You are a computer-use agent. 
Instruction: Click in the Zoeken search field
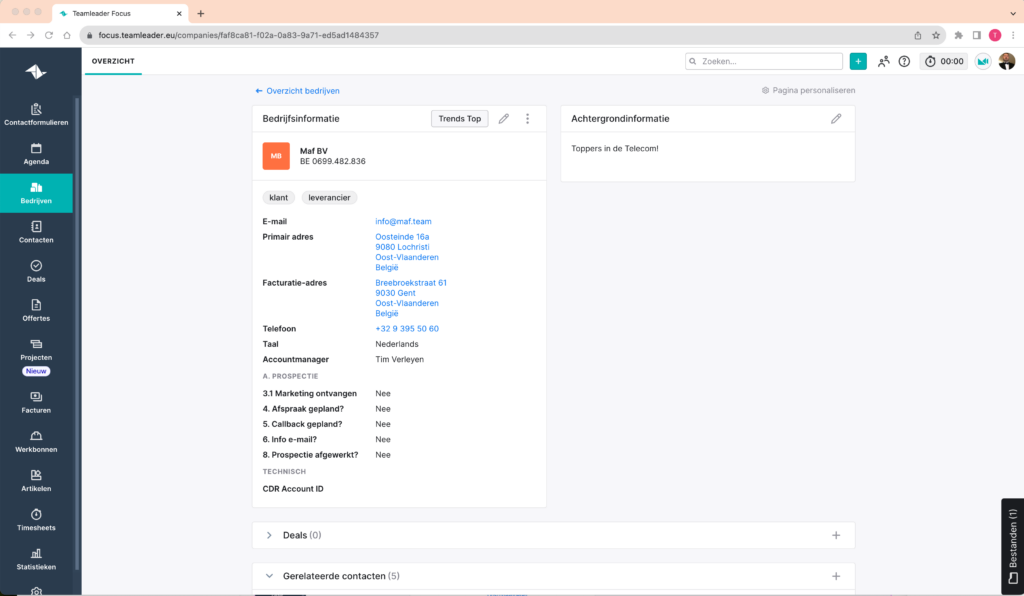(764, 61)
